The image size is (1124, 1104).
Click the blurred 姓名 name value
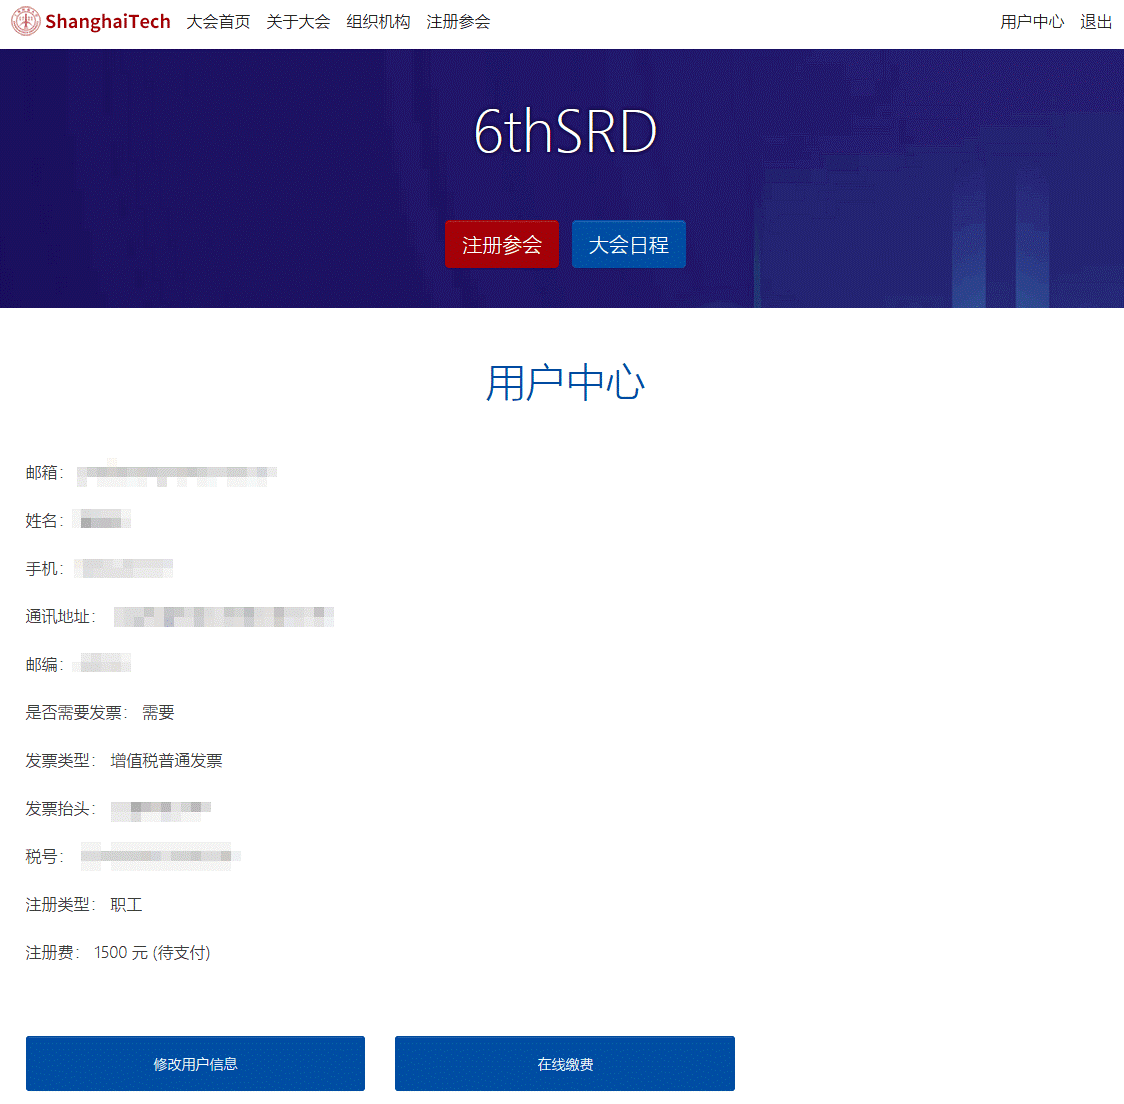click(x=102, y=520)
